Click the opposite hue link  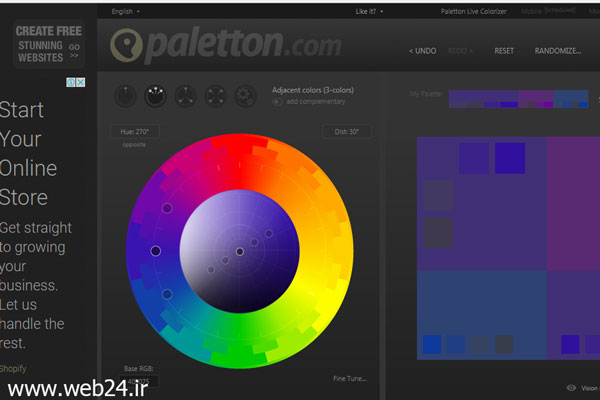(134, 145)
